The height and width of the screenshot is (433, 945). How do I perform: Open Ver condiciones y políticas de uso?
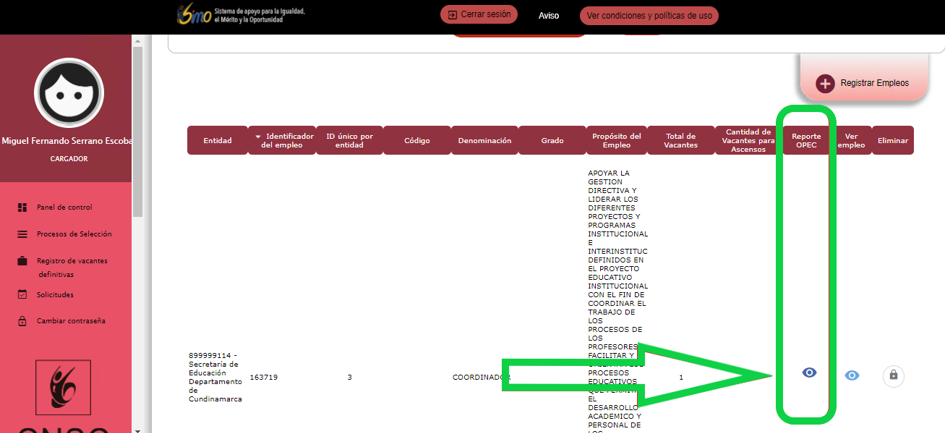(651, 16)
